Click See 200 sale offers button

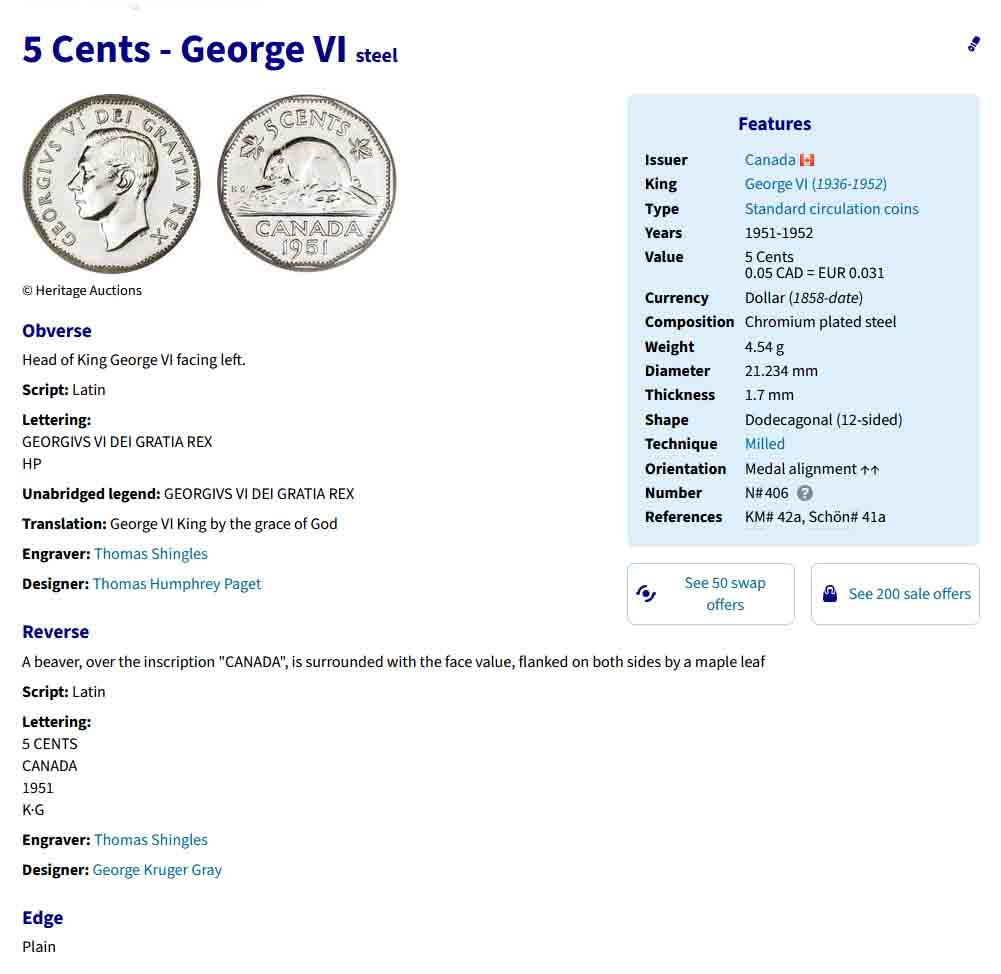pyautogui.click(x=909, y=594)
